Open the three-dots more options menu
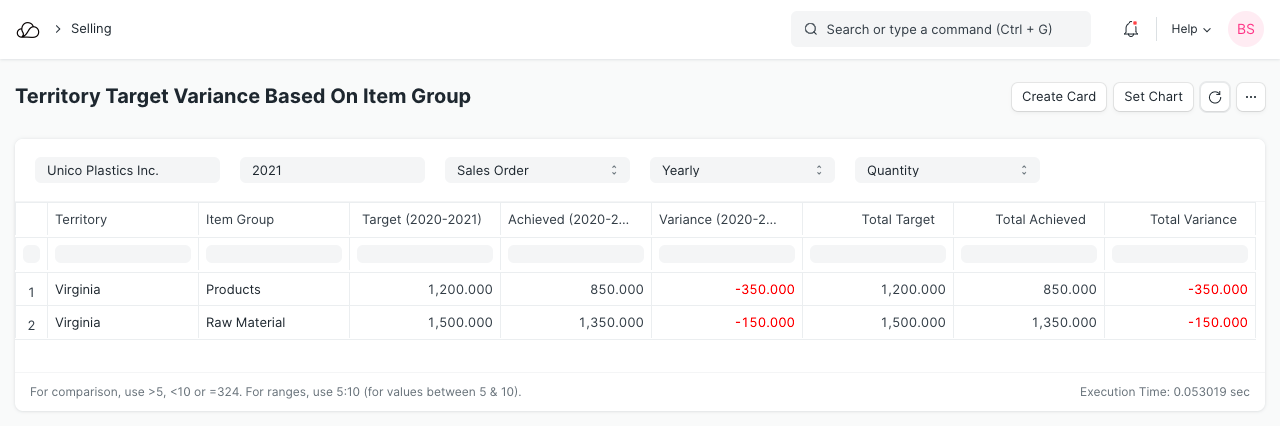 click(1251, 97)
